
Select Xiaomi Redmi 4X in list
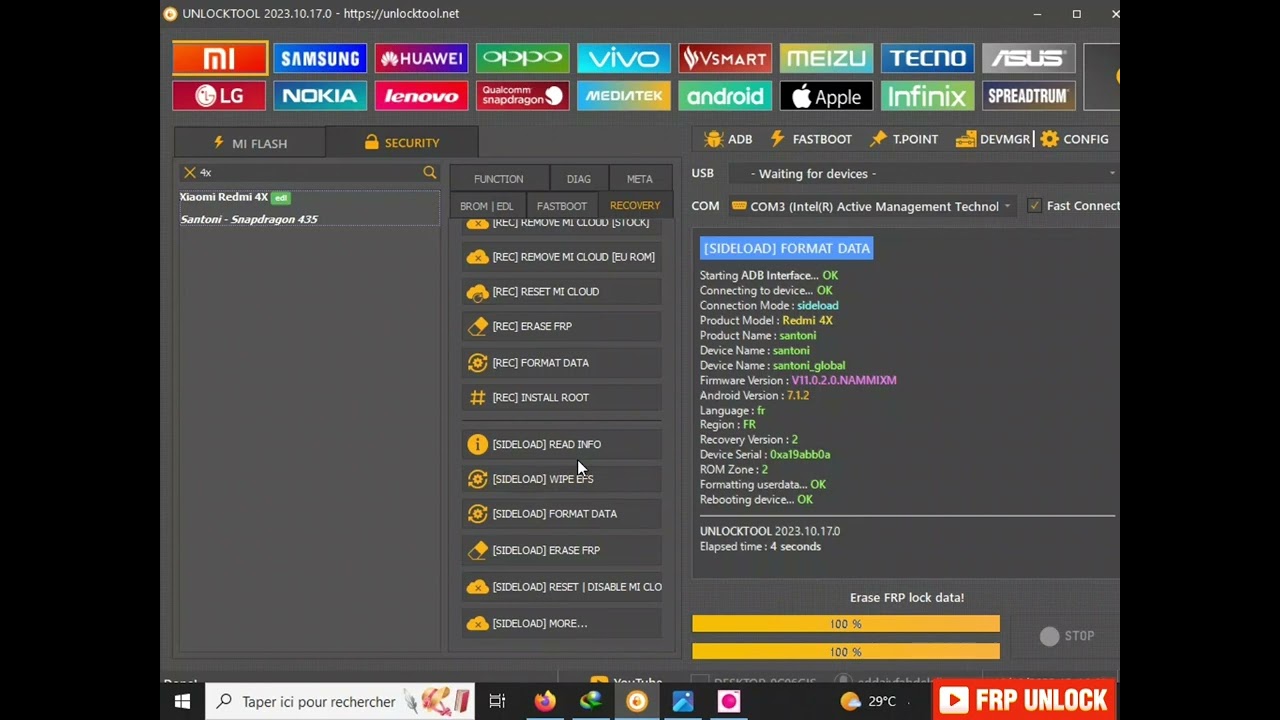point(224,197)
